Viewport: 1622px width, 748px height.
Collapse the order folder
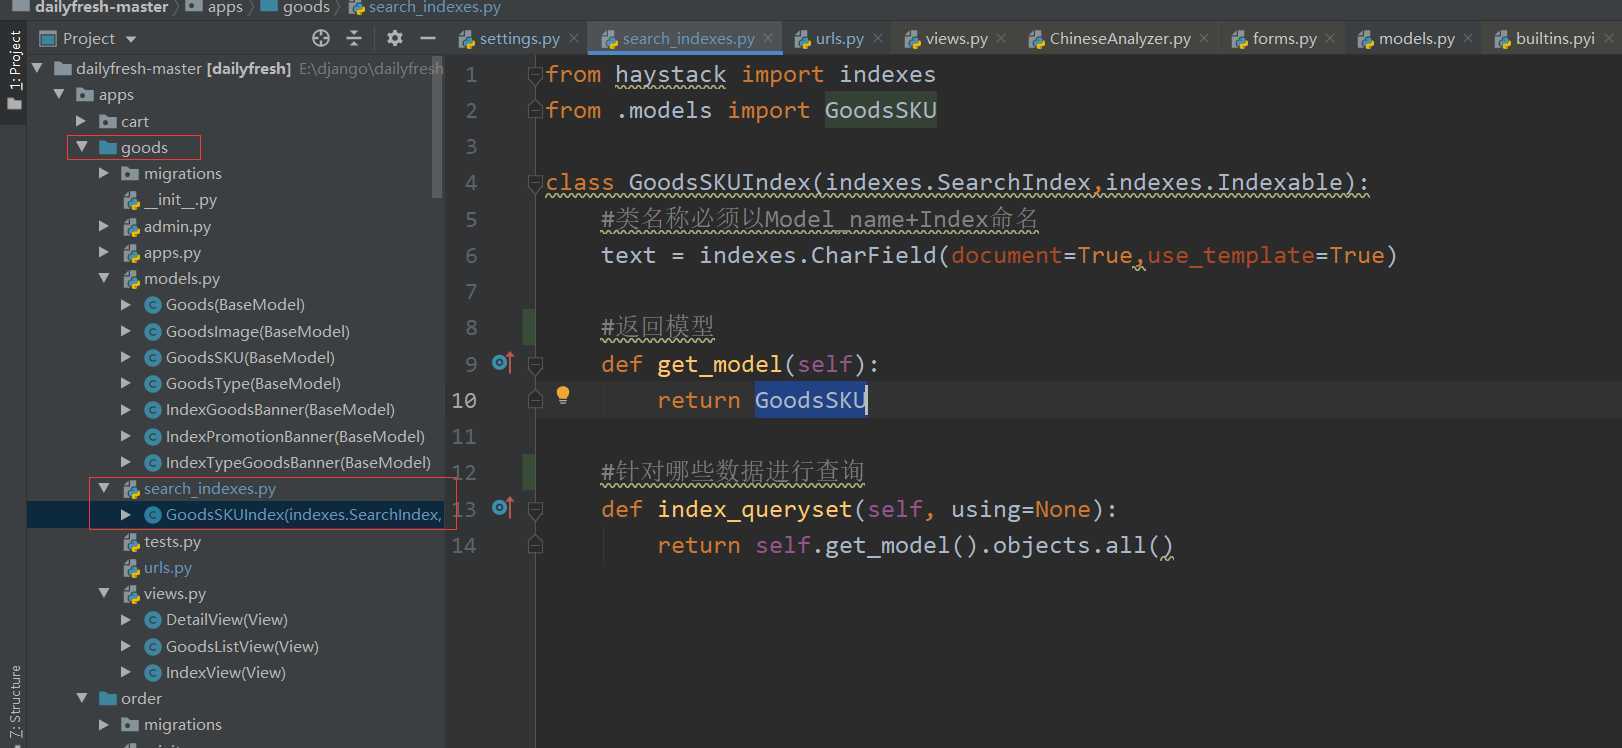tap(82, 698)
